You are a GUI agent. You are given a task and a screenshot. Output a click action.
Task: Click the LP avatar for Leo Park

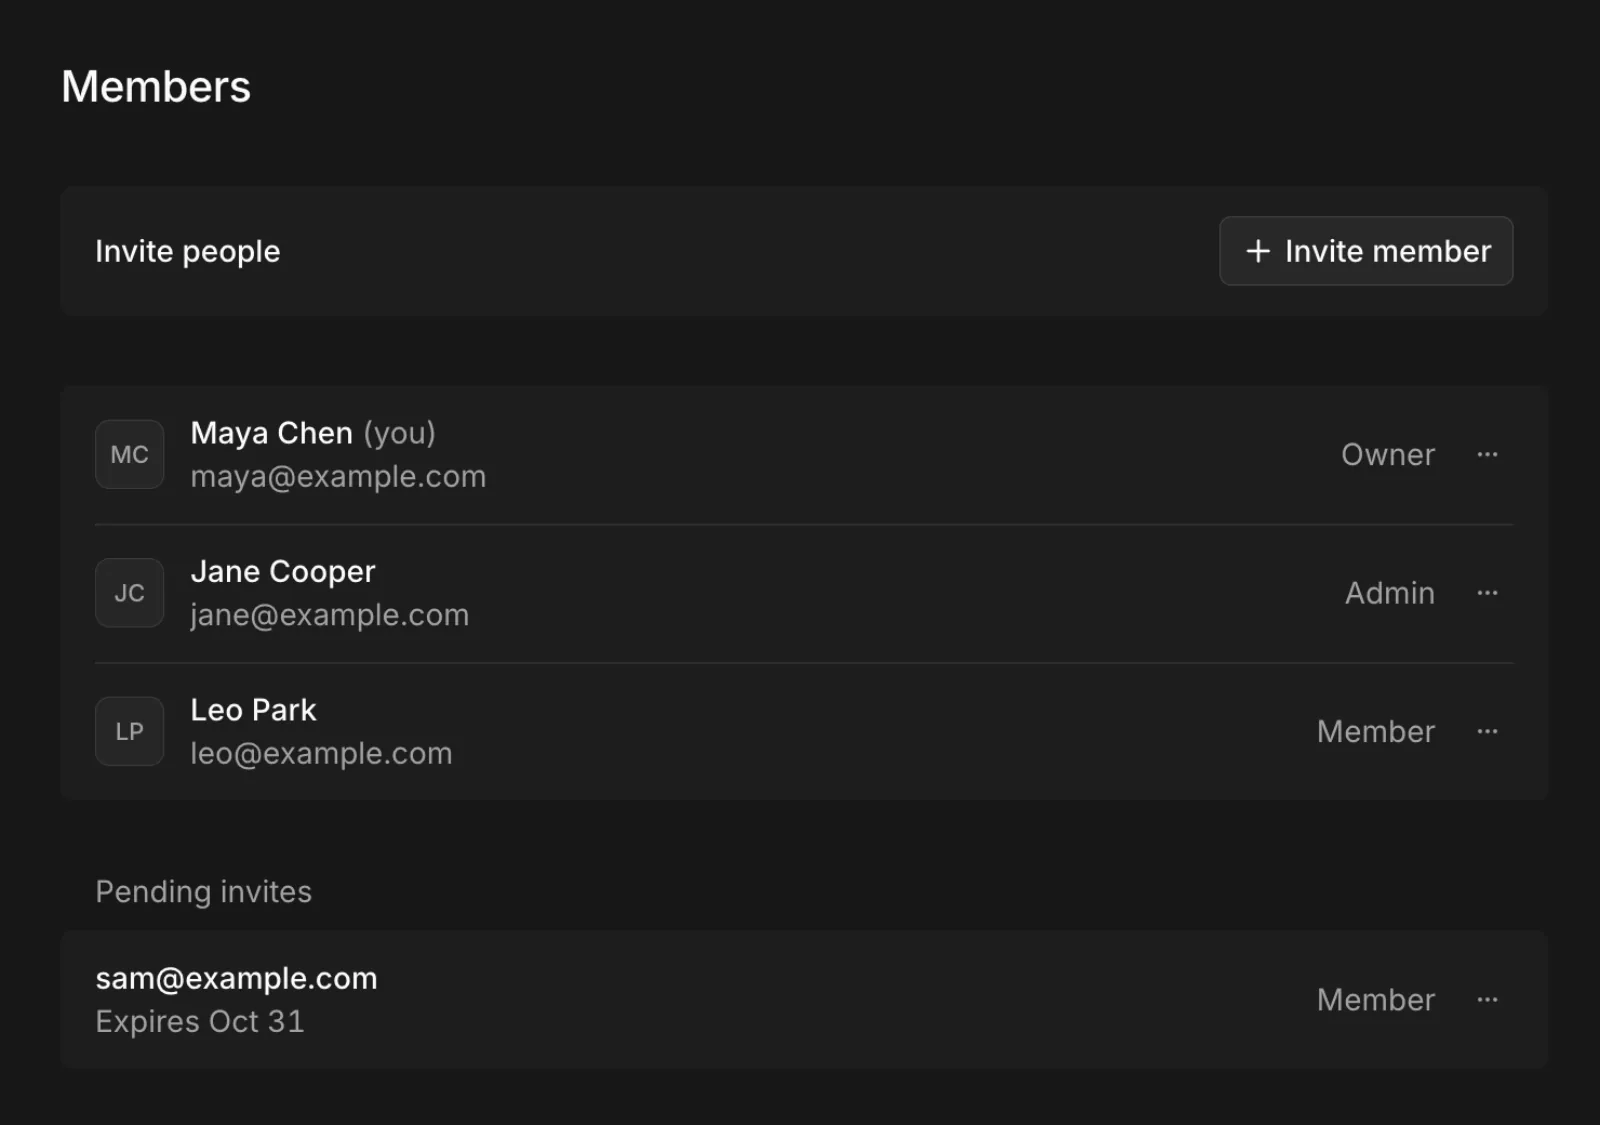[129, 732]
